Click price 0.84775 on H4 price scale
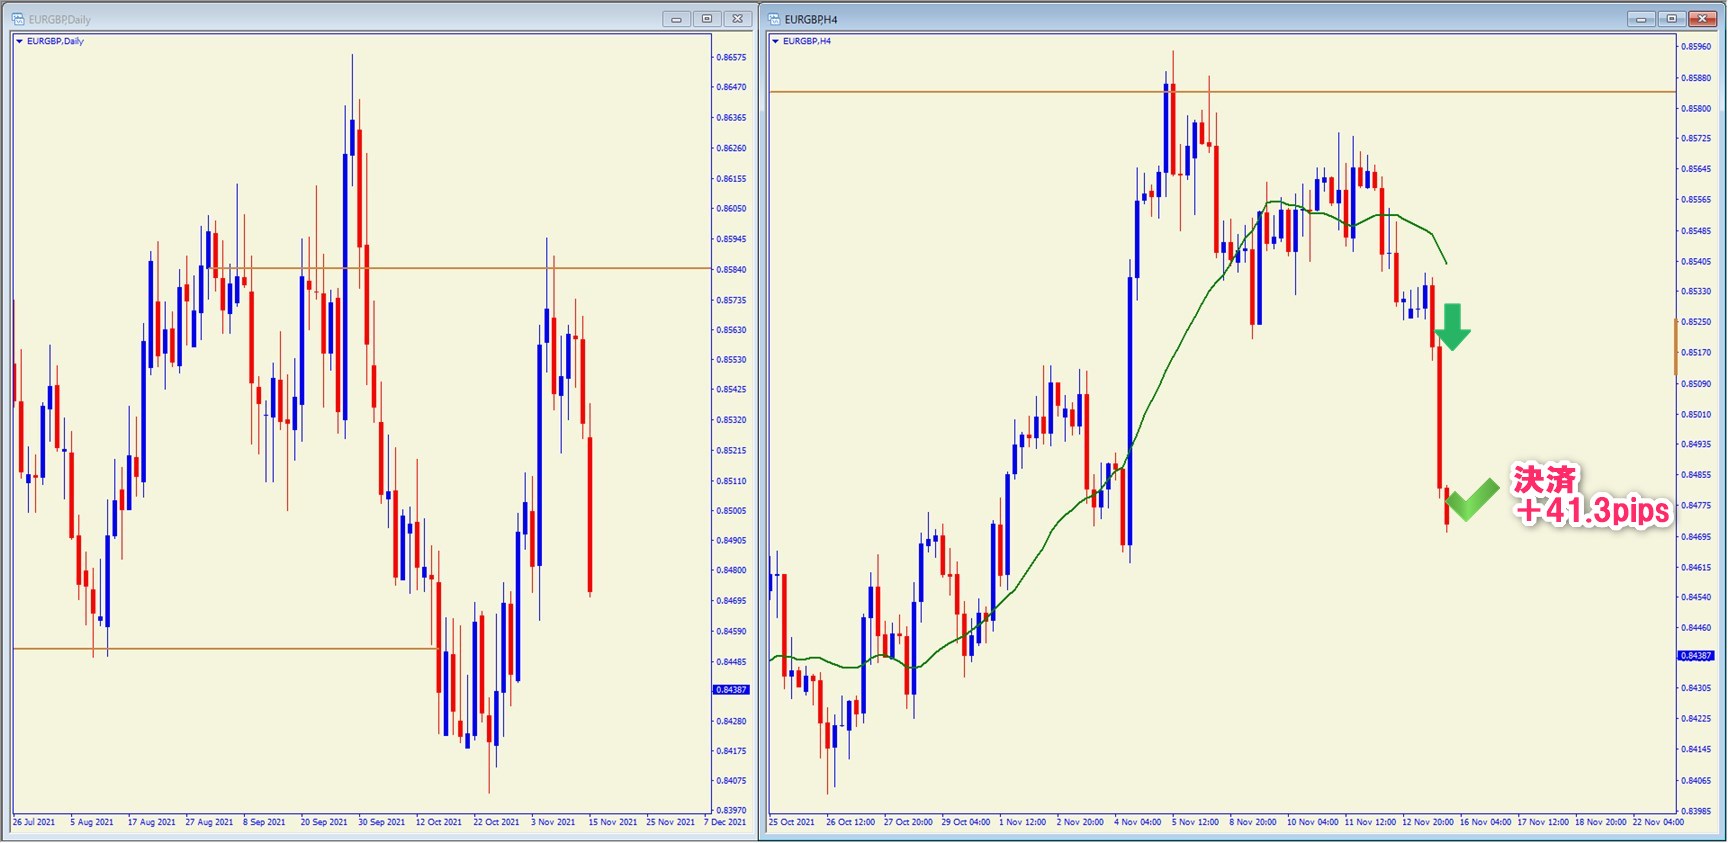Screen dimensions: 1728x843 [1697, 506]
